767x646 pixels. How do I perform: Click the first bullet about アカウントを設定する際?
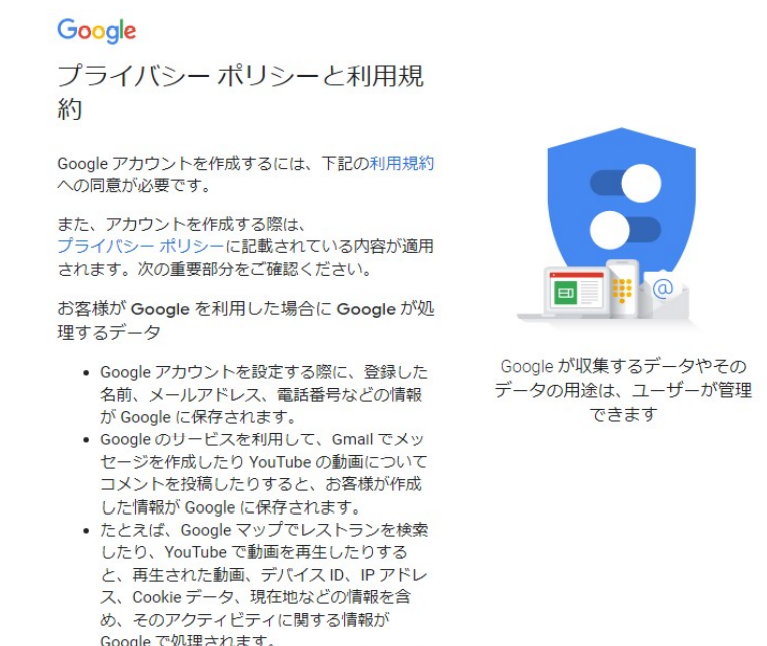click(x=264, y=394)
